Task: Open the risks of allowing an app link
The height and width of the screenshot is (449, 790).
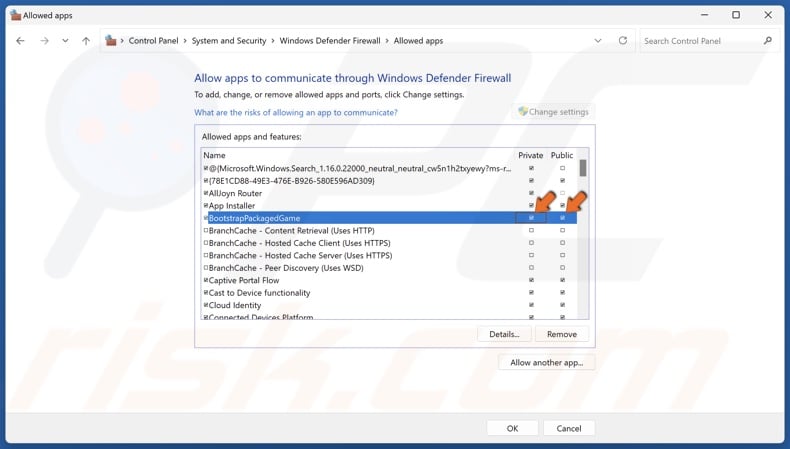Action: 295,113
